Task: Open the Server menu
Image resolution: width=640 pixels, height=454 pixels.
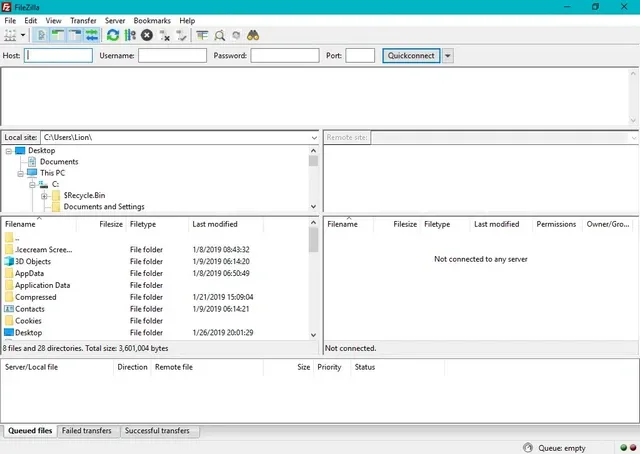Action: (x=115, y=21)
